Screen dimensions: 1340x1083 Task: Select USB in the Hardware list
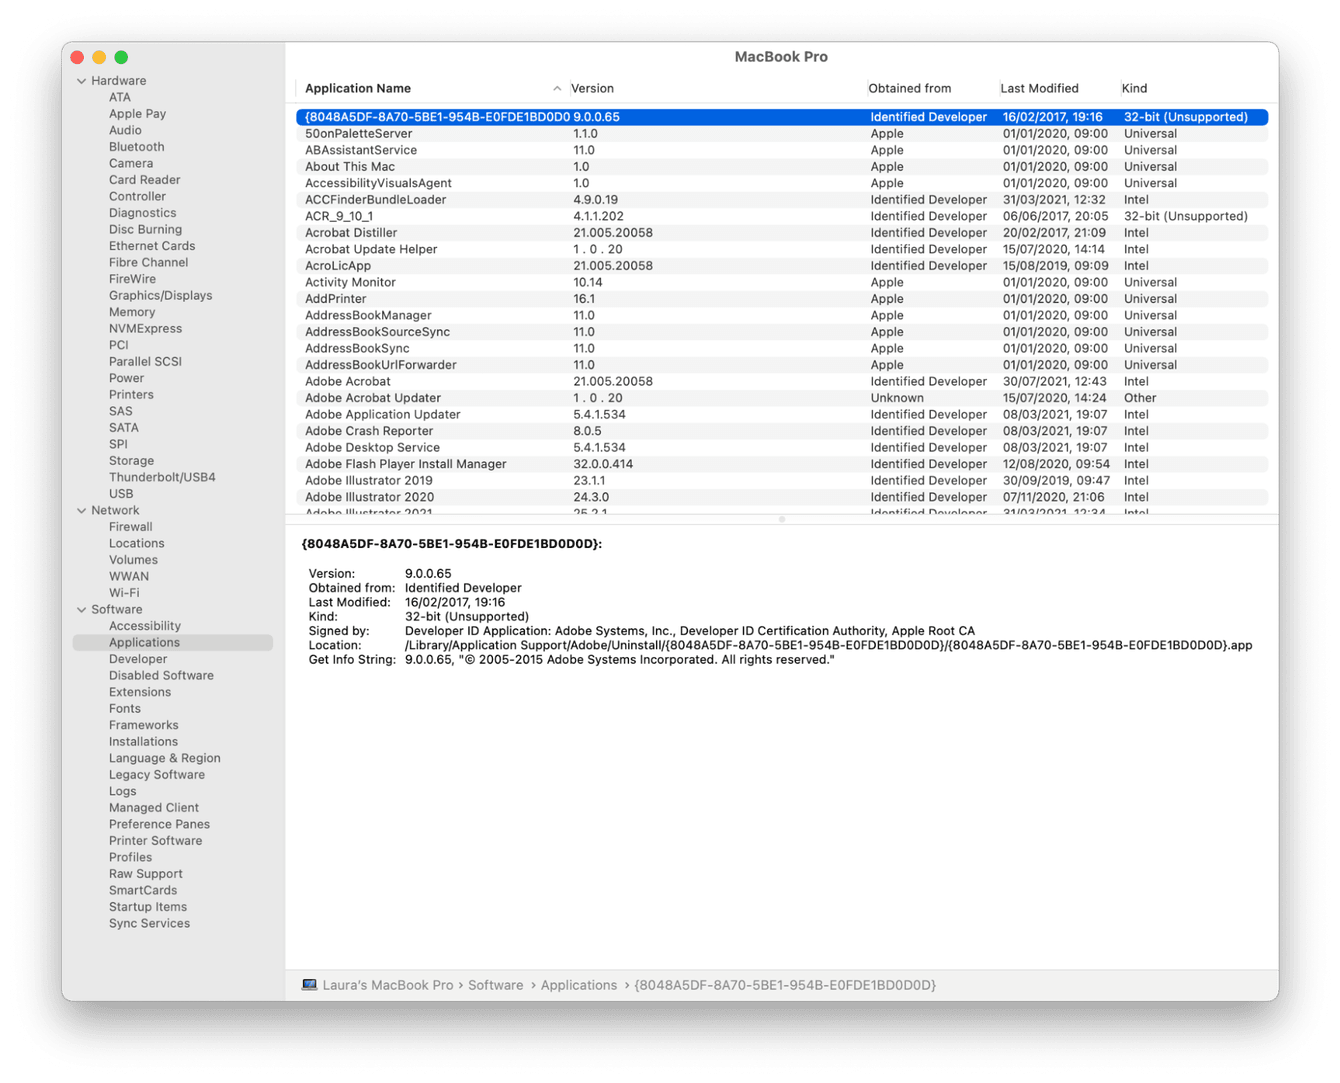point(121,494)
